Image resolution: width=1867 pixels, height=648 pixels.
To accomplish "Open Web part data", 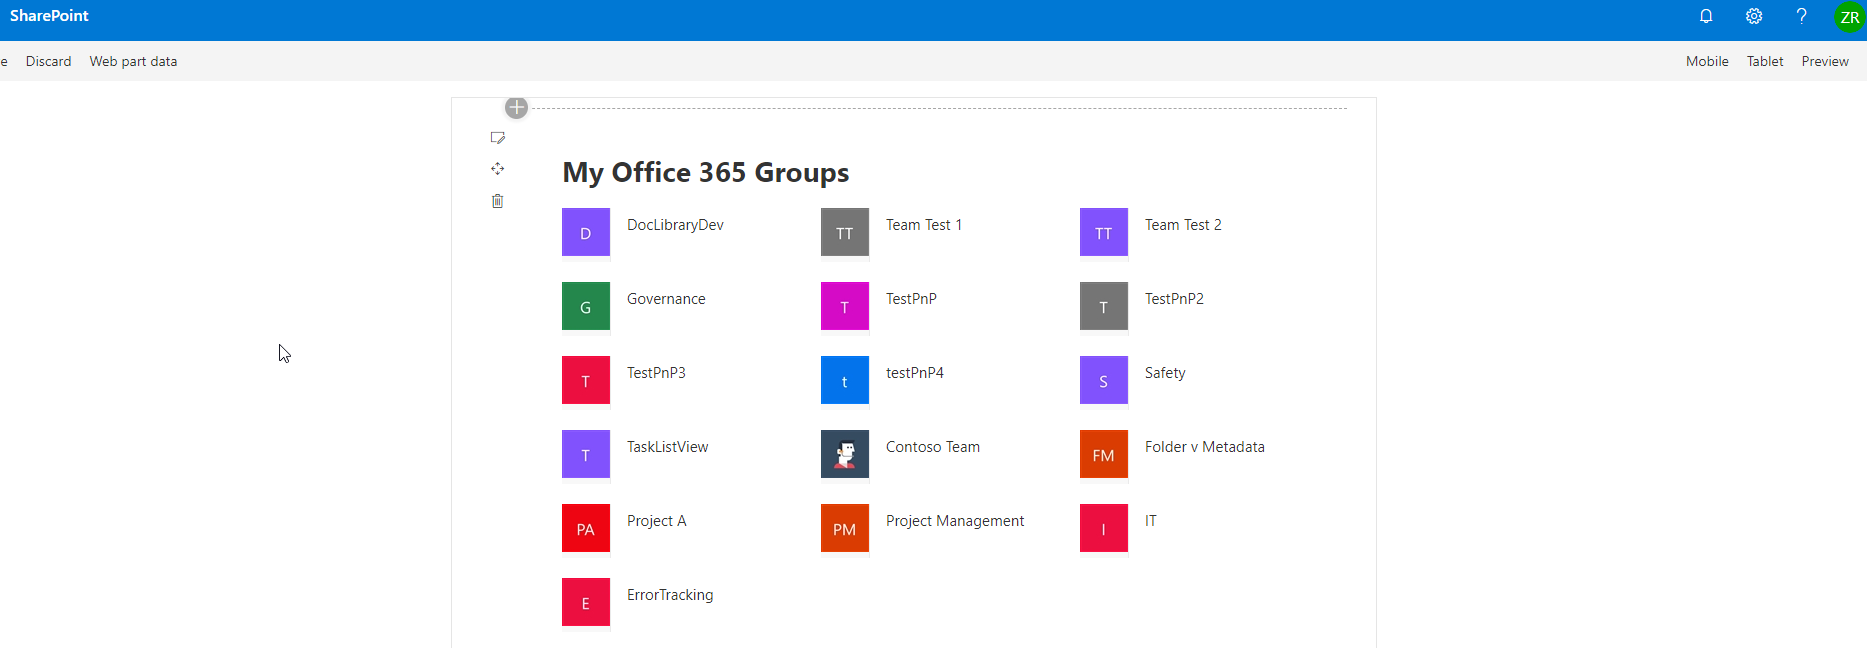I will tap(133, 61).
